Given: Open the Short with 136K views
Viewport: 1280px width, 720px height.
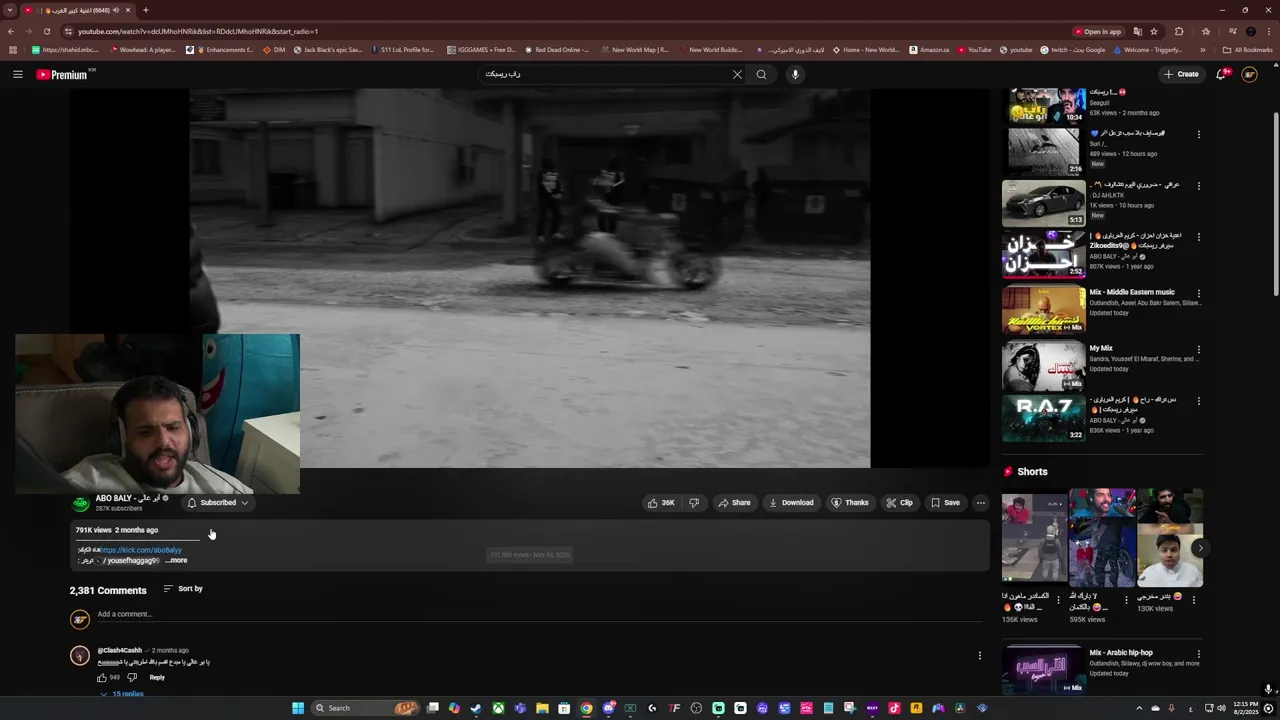Looking at the screenshot, I should click(x=1034, y=538).
